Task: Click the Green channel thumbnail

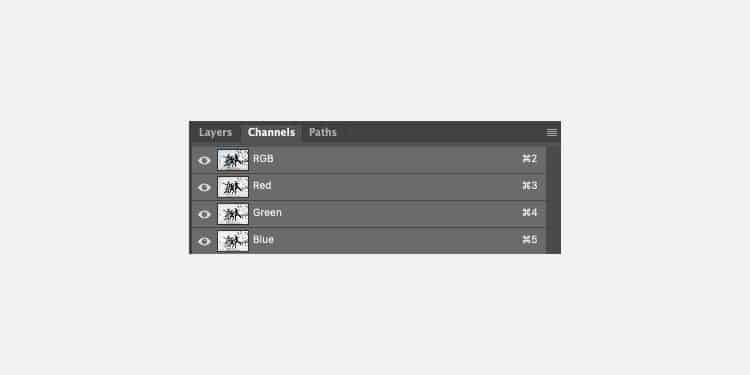Action: (233, 214)
